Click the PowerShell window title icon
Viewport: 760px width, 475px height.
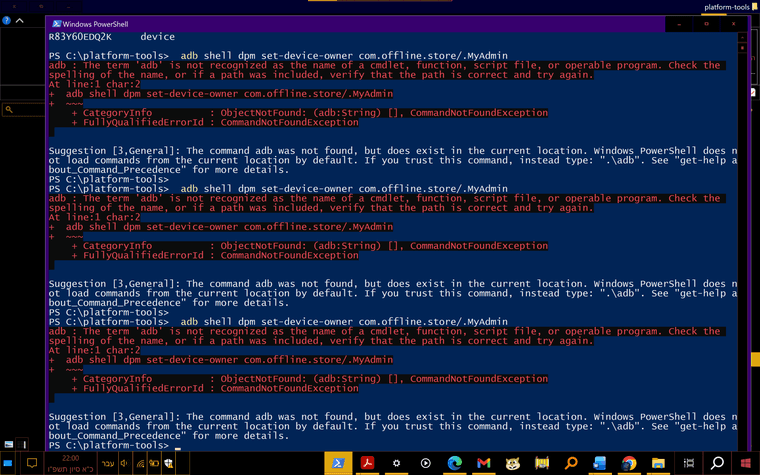click(56, 24)
